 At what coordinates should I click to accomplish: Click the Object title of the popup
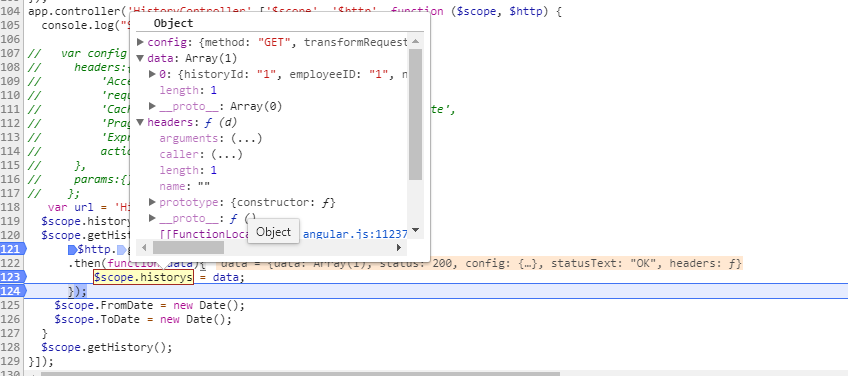[x=173, y=23]
